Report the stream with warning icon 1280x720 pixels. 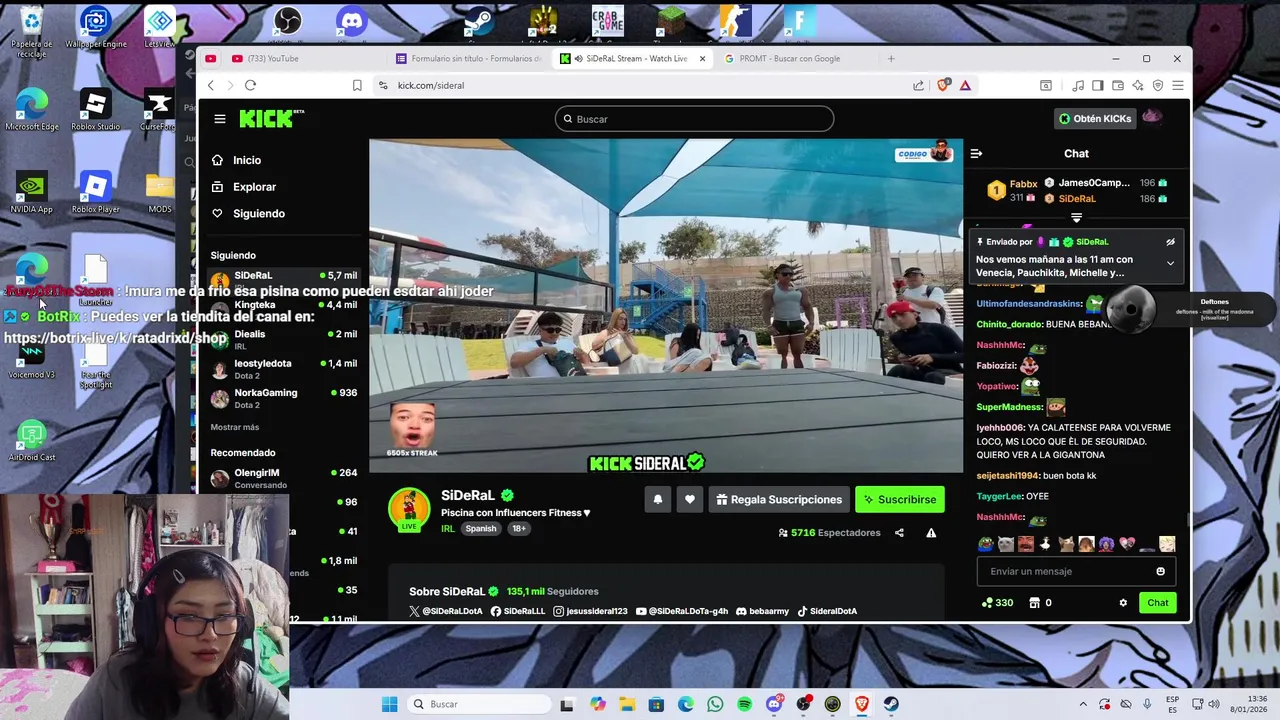coord(931,533)
